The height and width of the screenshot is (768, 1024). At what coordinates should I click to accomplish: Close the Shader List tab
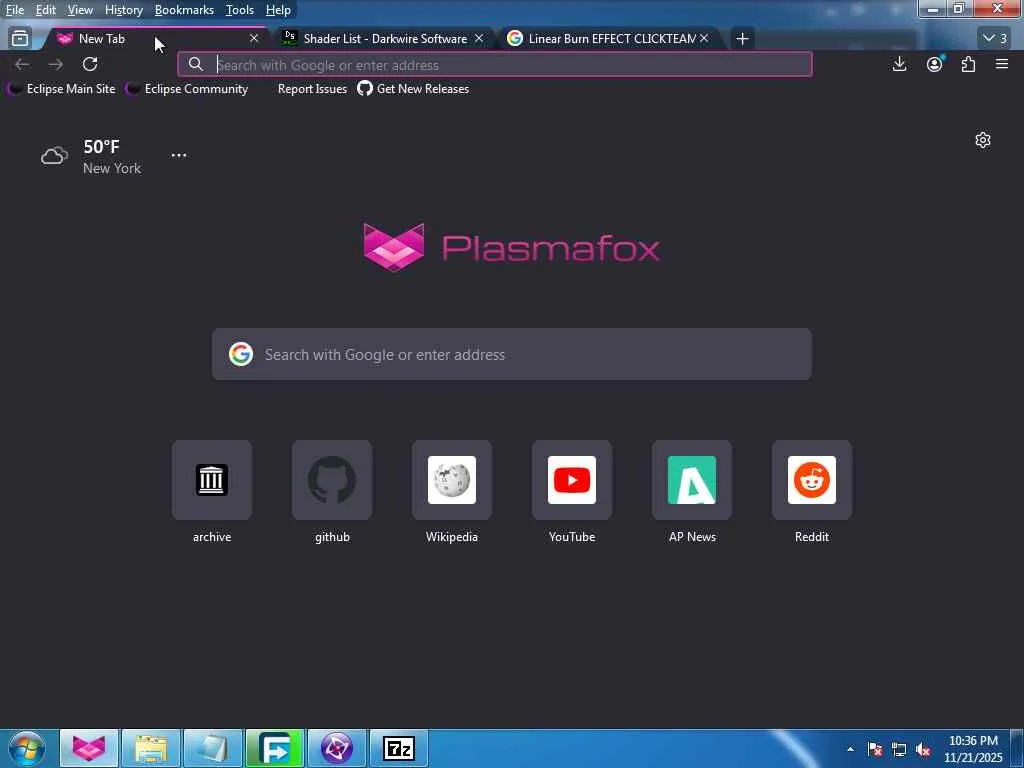[479, 39]
